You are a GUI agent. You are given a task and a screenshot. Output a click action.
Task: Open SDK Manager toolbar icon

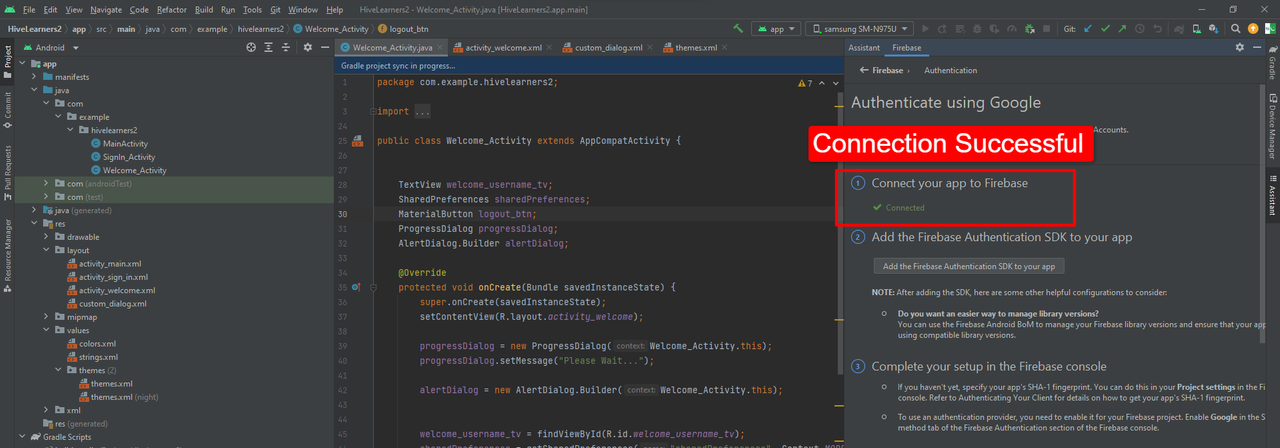pyautogui.click(x=1214, y=29)
